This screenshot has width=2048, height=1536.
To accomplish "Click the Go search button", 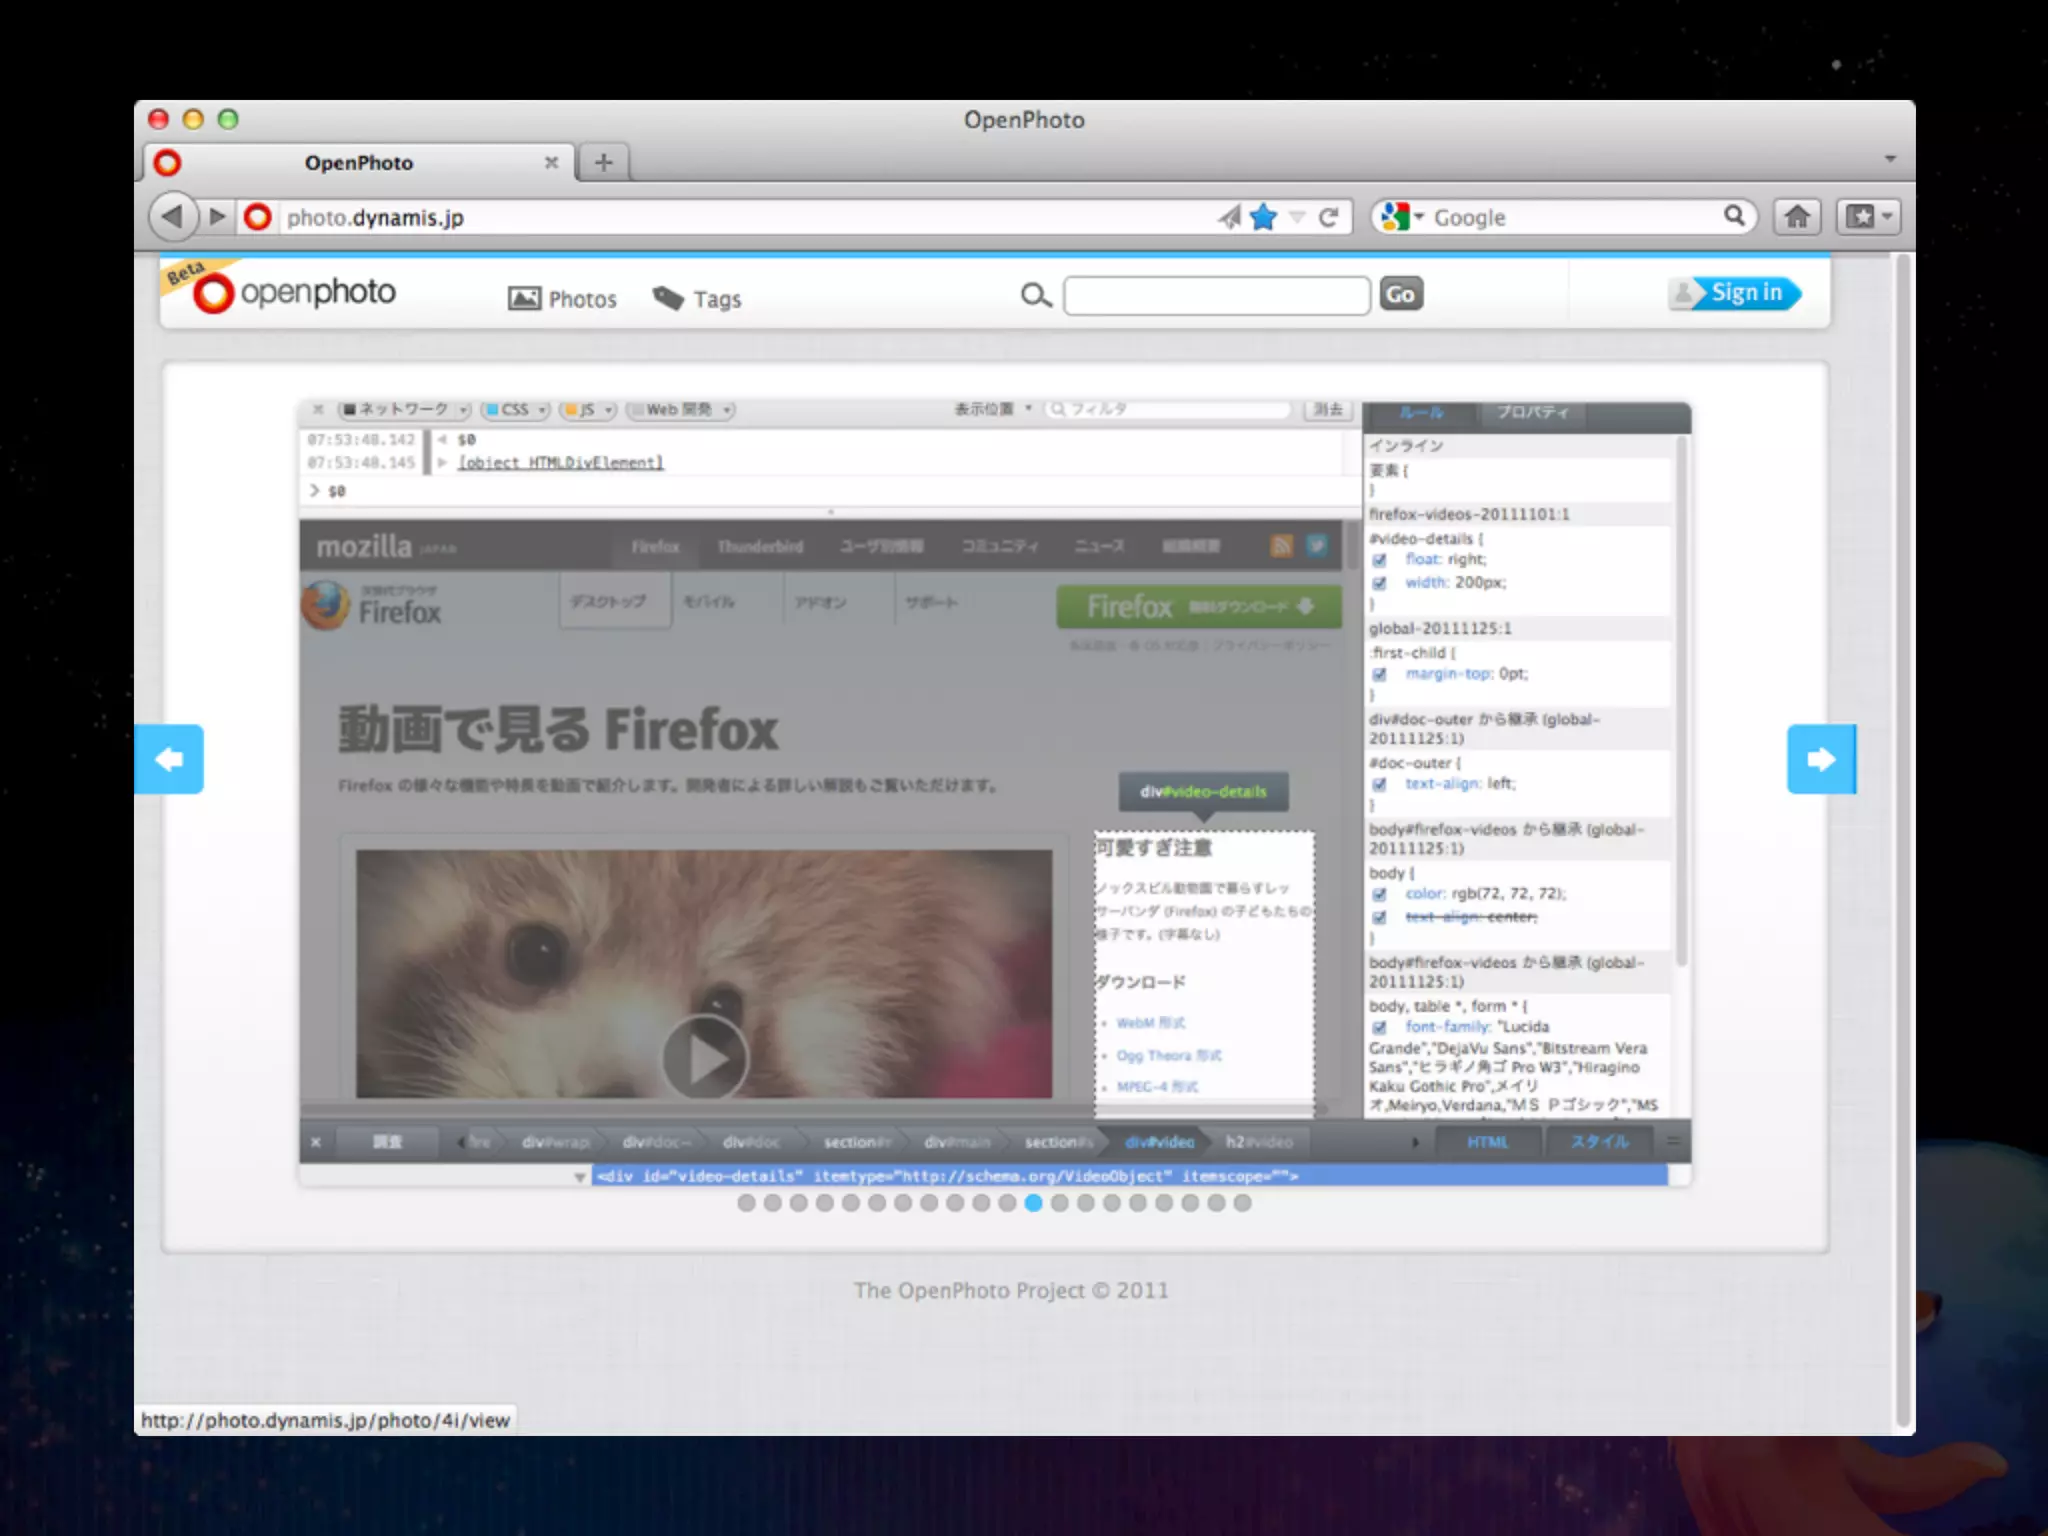I will (1400, 294).
